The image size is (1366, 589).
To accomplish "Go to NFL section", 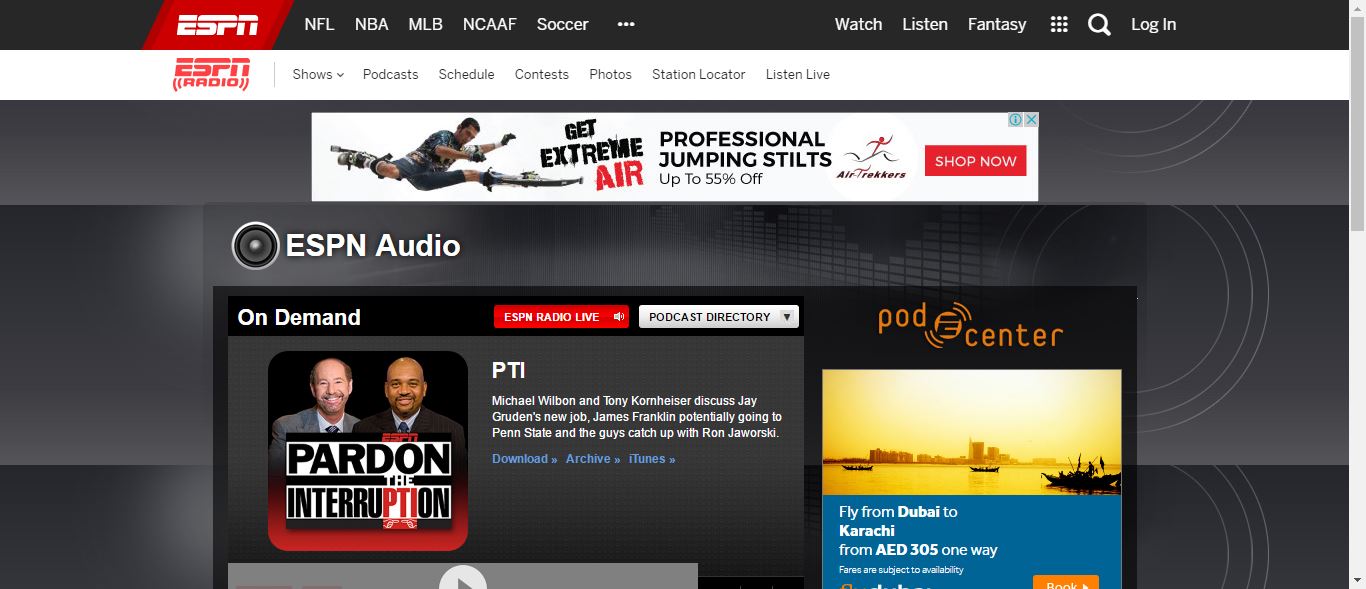I will pos(320,24).
